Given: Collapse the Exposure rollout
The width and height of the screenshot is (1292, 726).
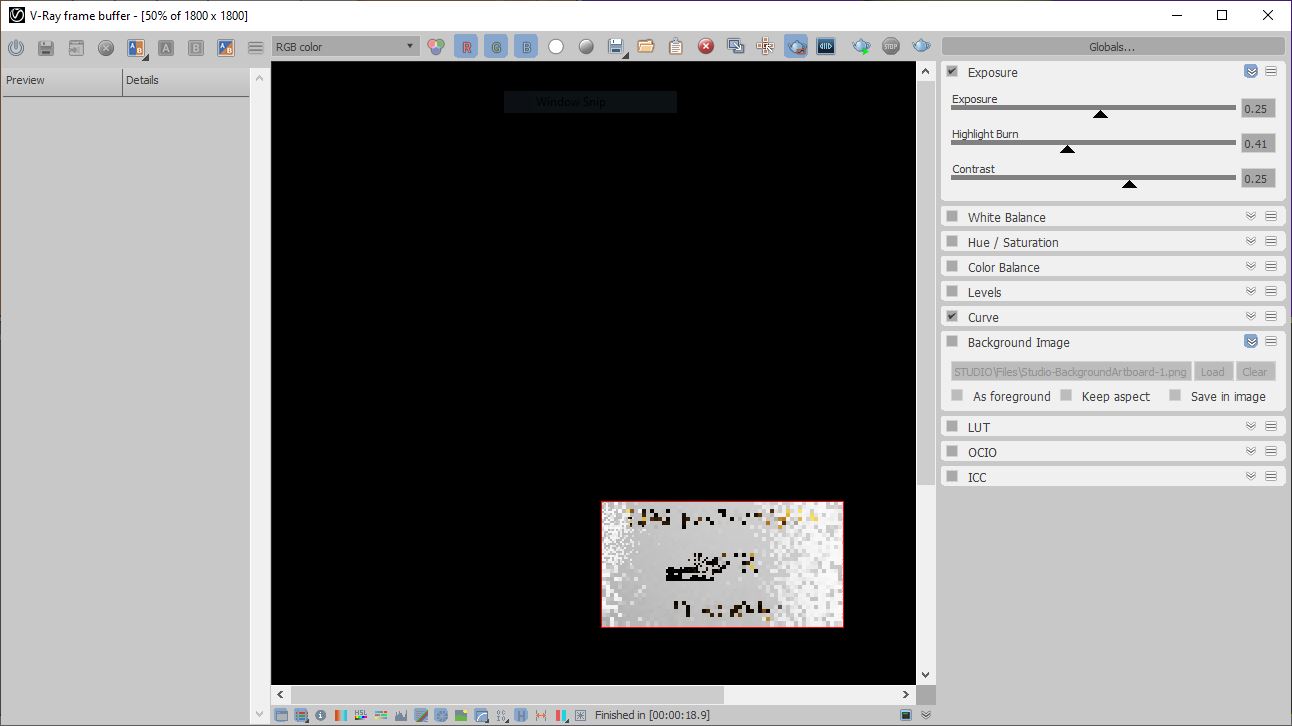Looking at the screenshot, I should click(1251, 72).
